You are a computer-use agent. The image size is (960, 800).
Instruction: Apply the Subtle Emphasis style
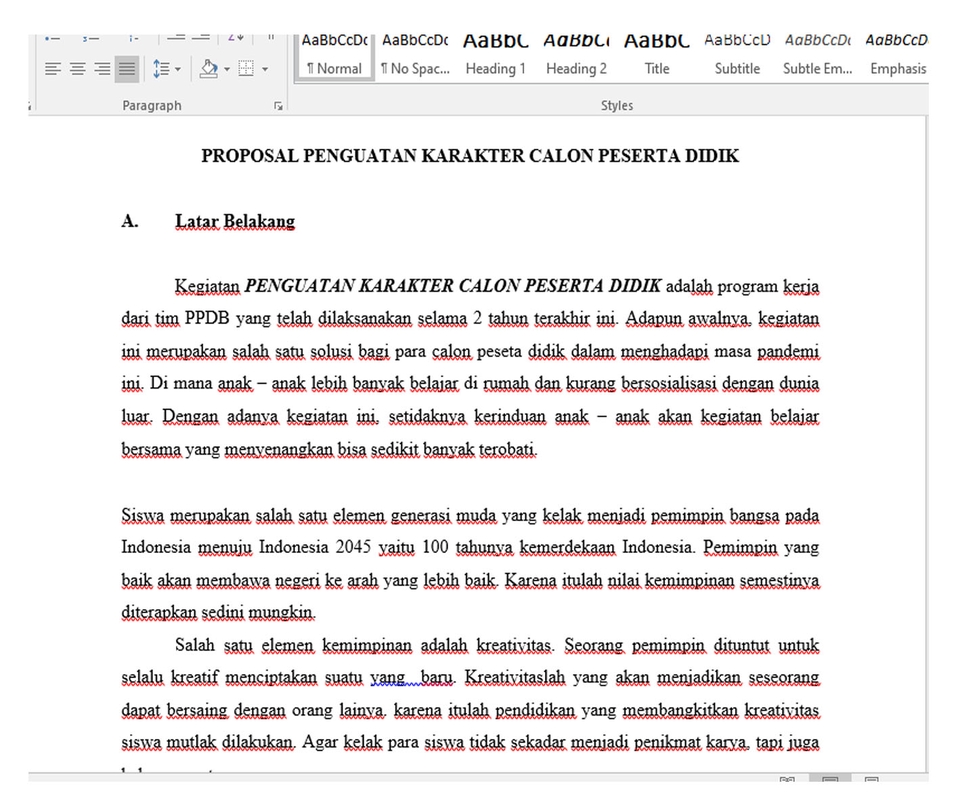pyautogui.click(x=817, y=57)
